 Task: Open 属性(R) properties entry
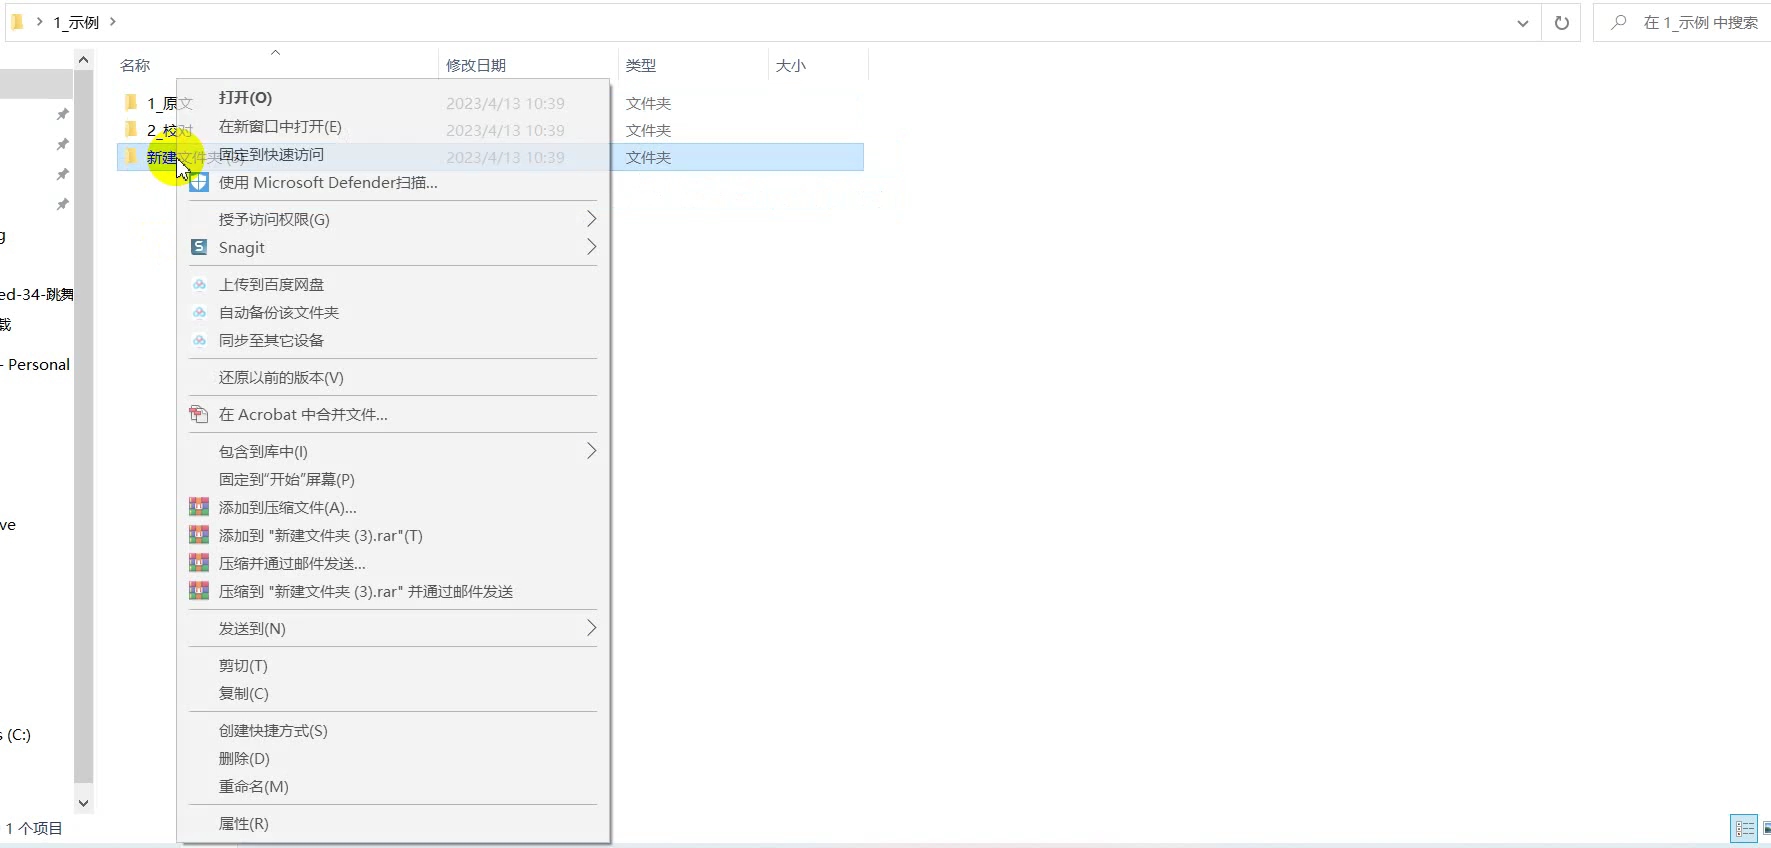tap(393, 824)
